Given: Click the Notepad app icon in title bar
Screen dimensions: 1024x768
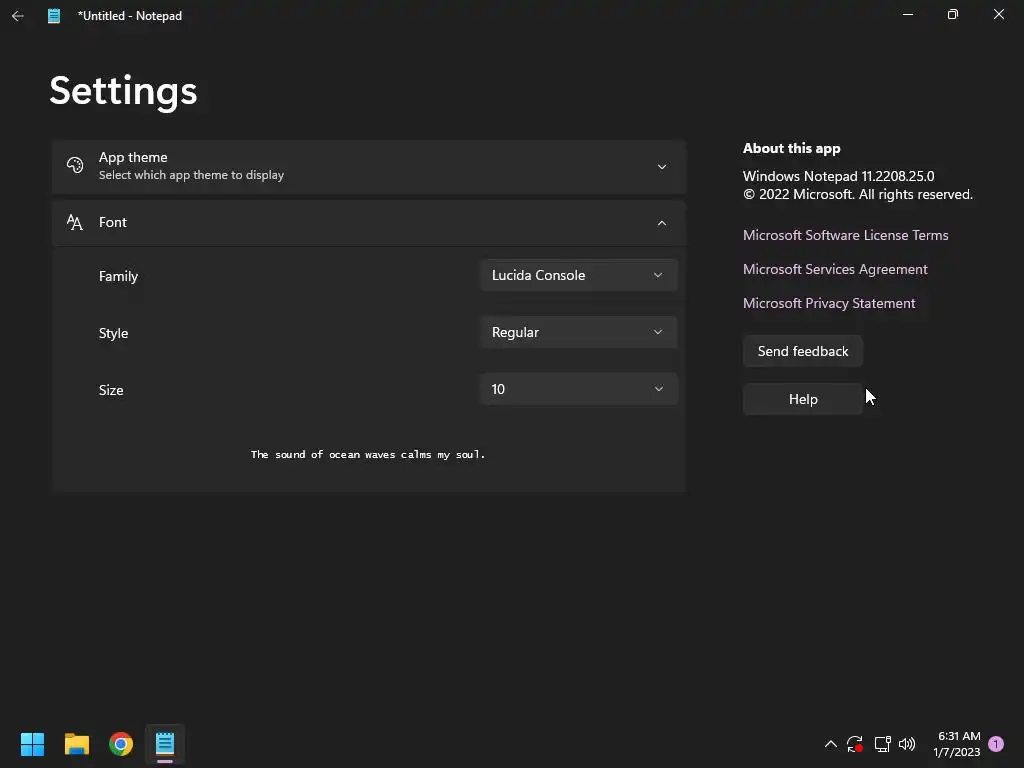Looking at the screenshot, I should 54,16.
